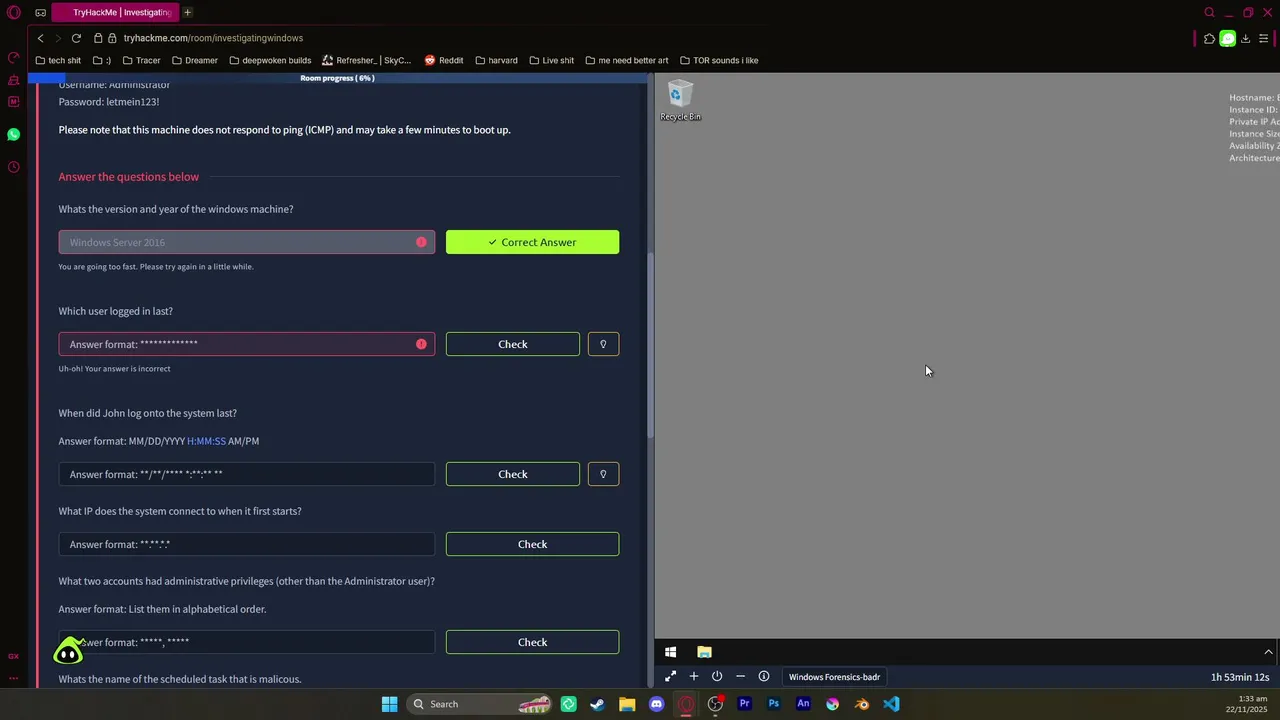This screenshot has width=1280, height=720.
Task: Open the browser tab search magnifier
Action: click(1209, 13)
